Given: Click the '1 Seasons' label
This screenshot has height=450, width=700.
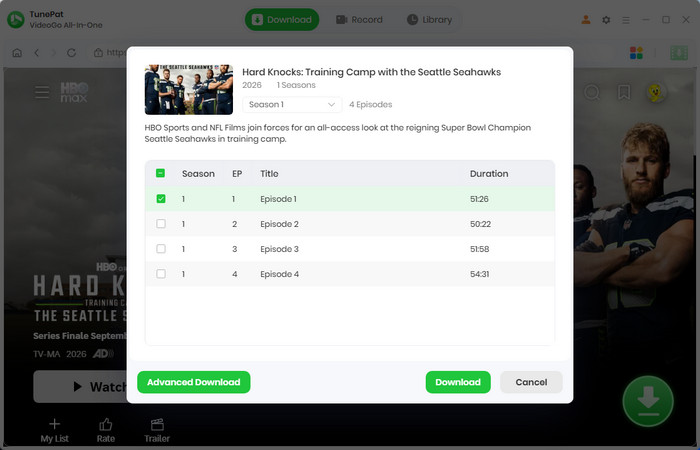Looking at the screenshot, I should tap(296, 85).
